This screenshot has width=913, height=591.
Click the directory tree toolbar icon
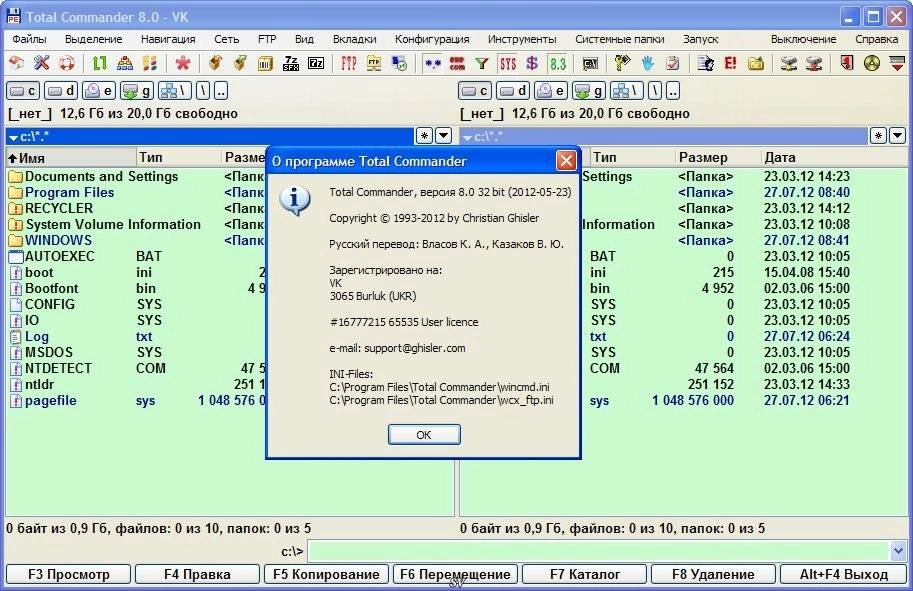[125, 63]
